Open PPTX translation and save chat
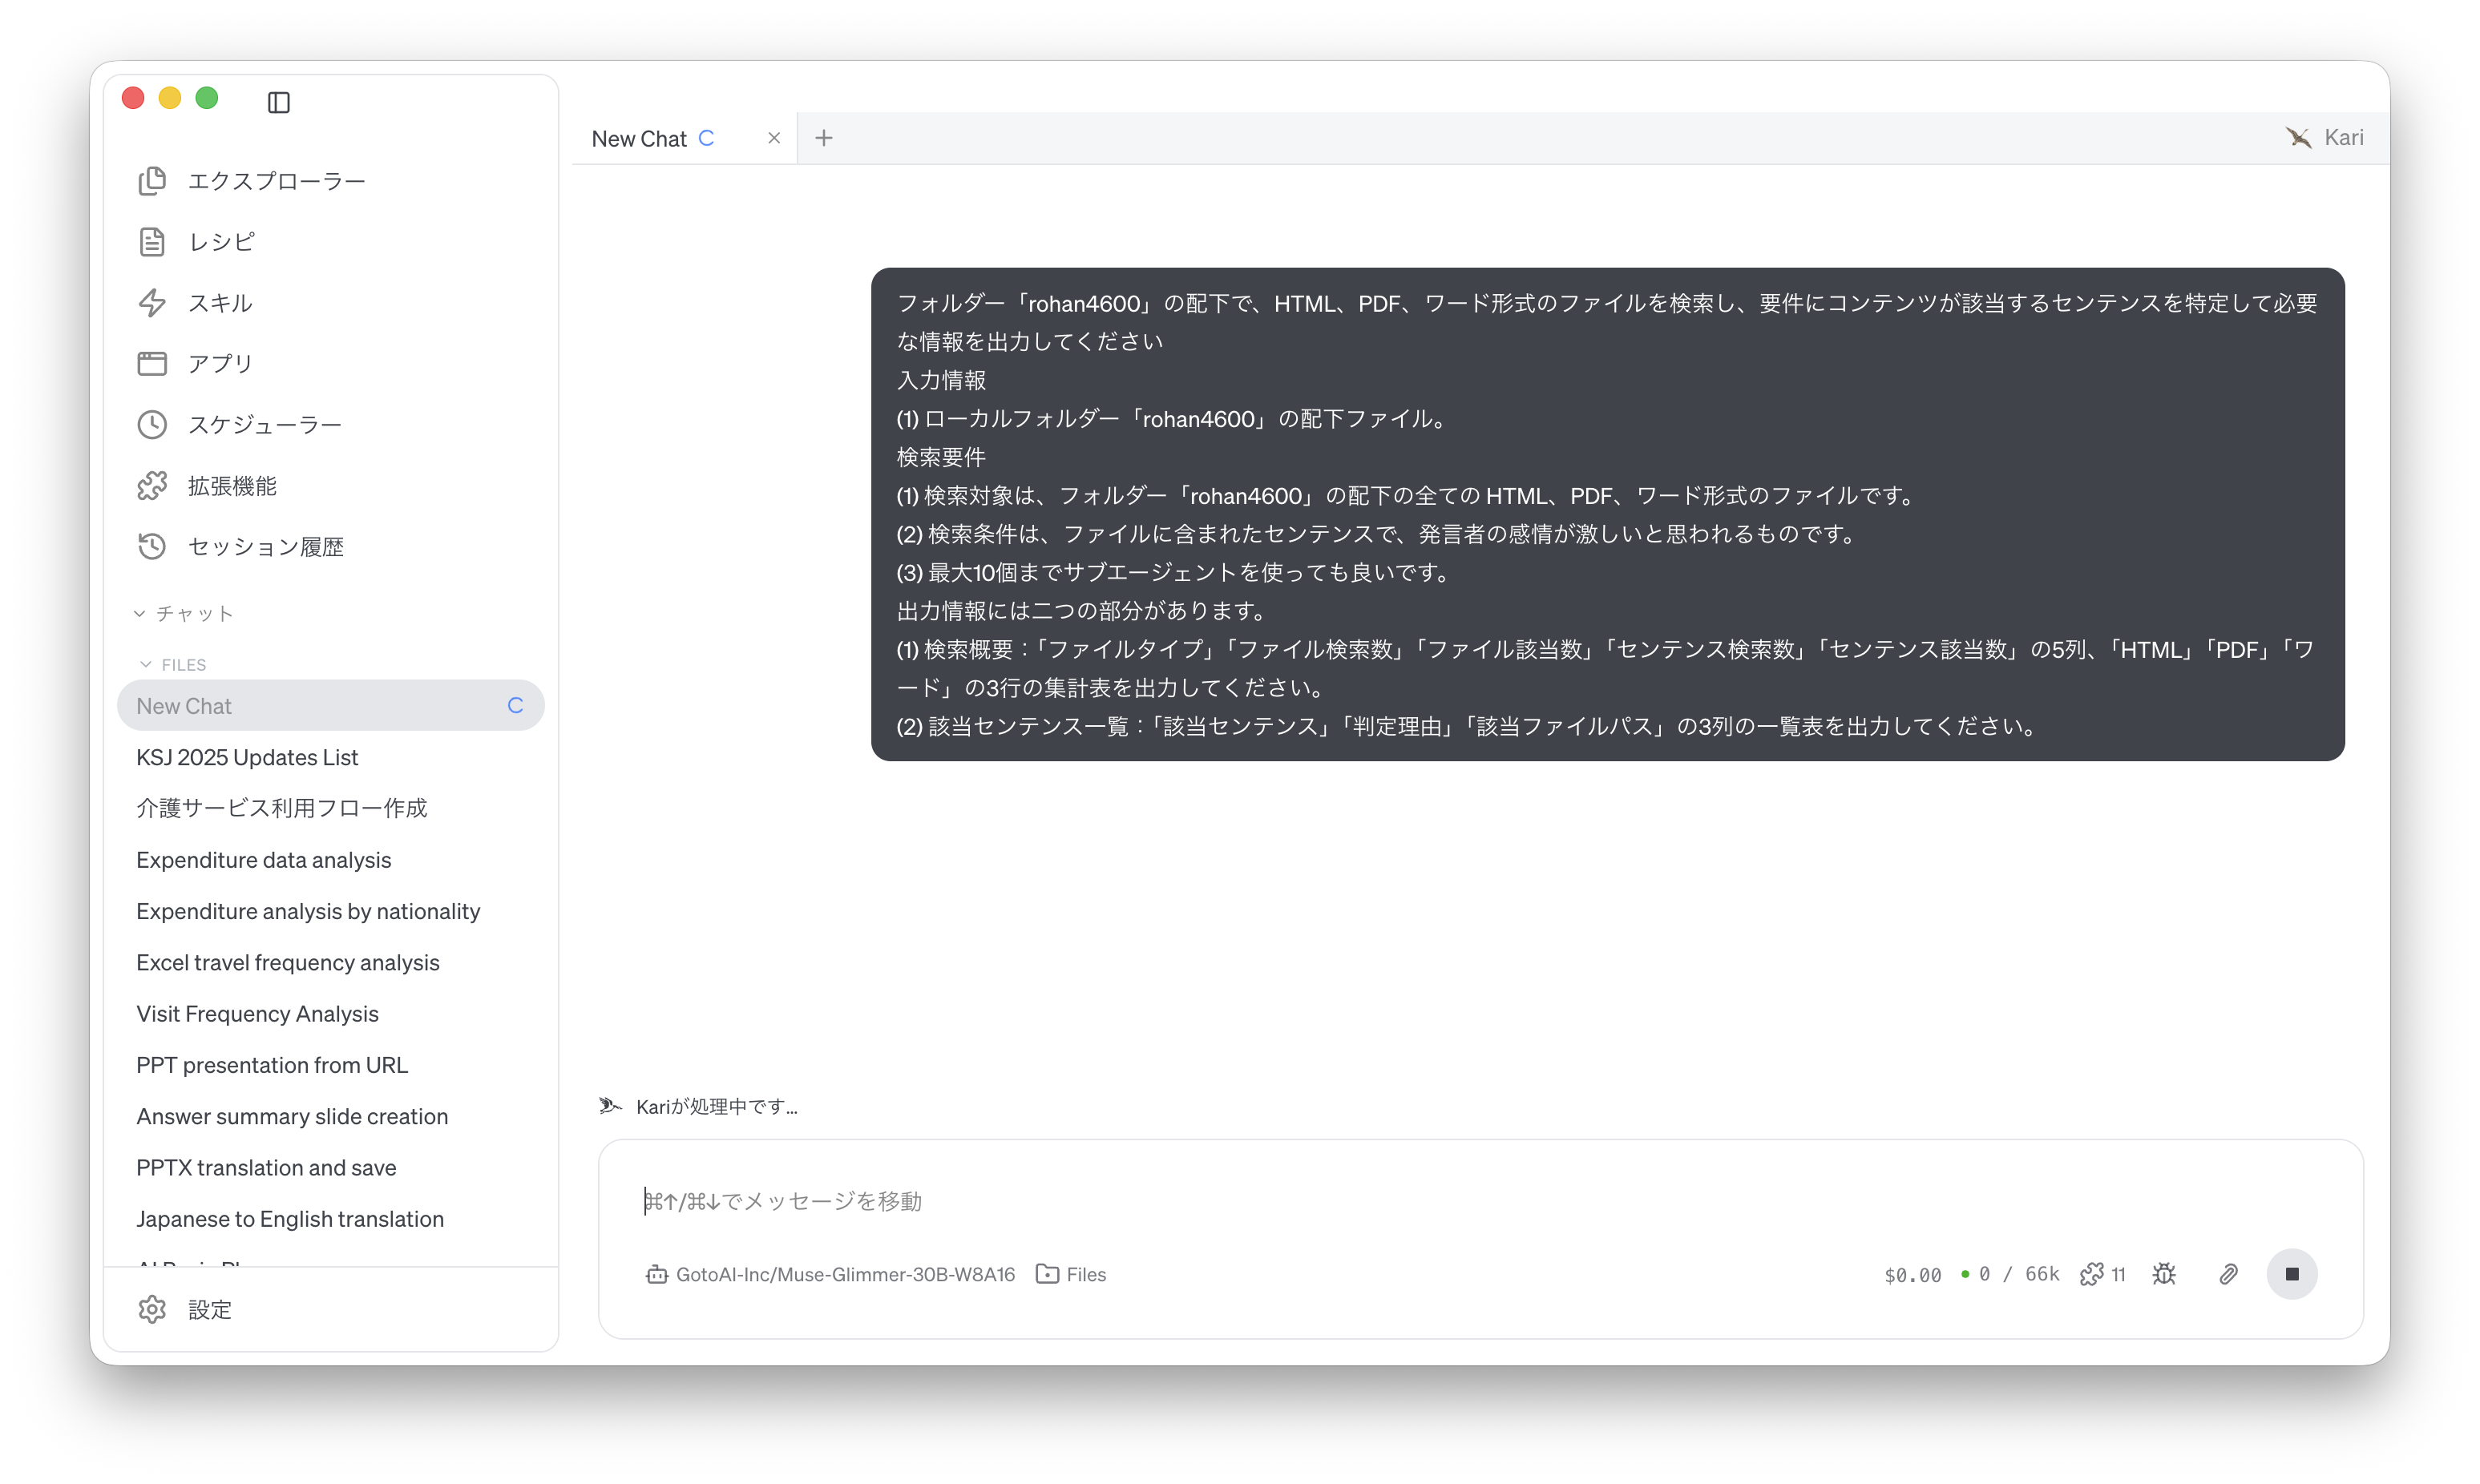The image size is (2480, 1484). 266,1167
